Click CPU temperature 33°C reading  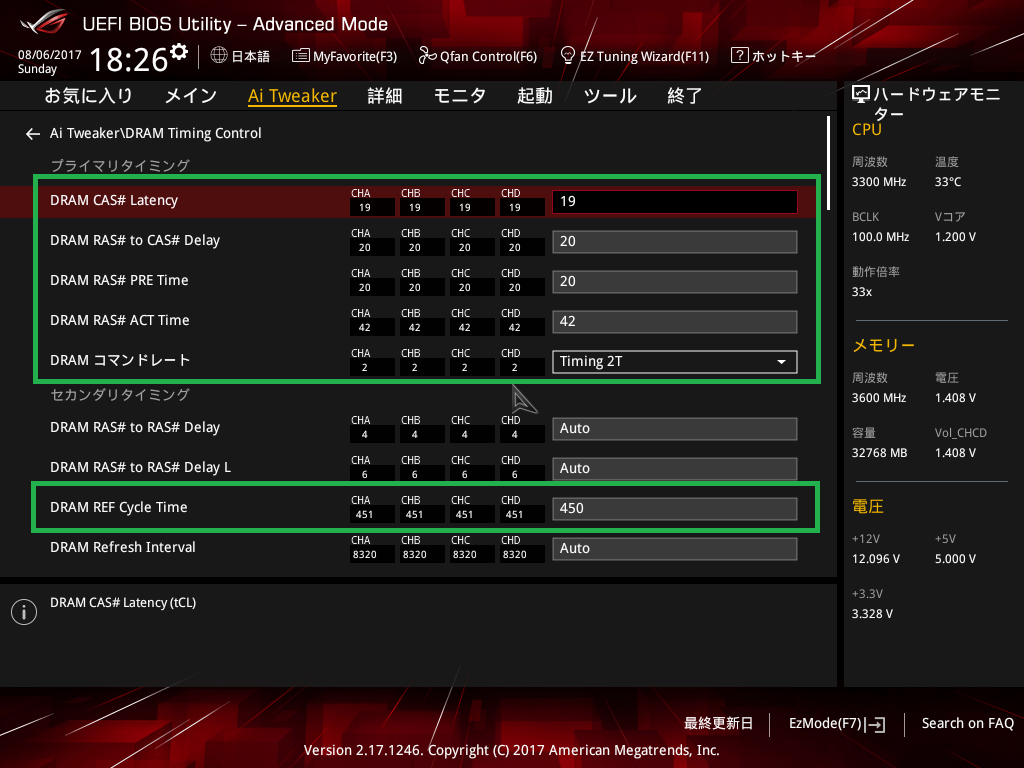coord(948,182)
